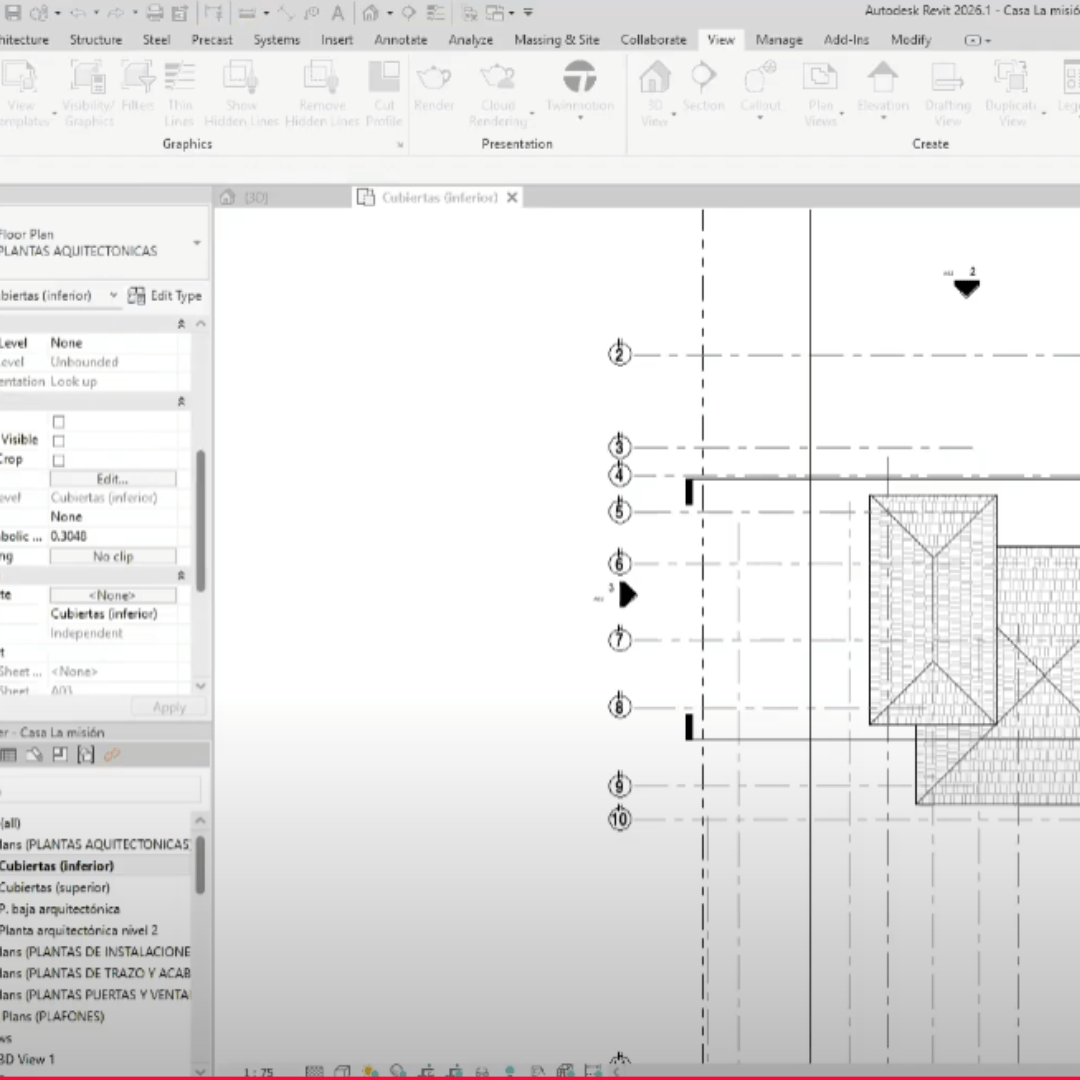Open the Twinmotion tool

579,78
